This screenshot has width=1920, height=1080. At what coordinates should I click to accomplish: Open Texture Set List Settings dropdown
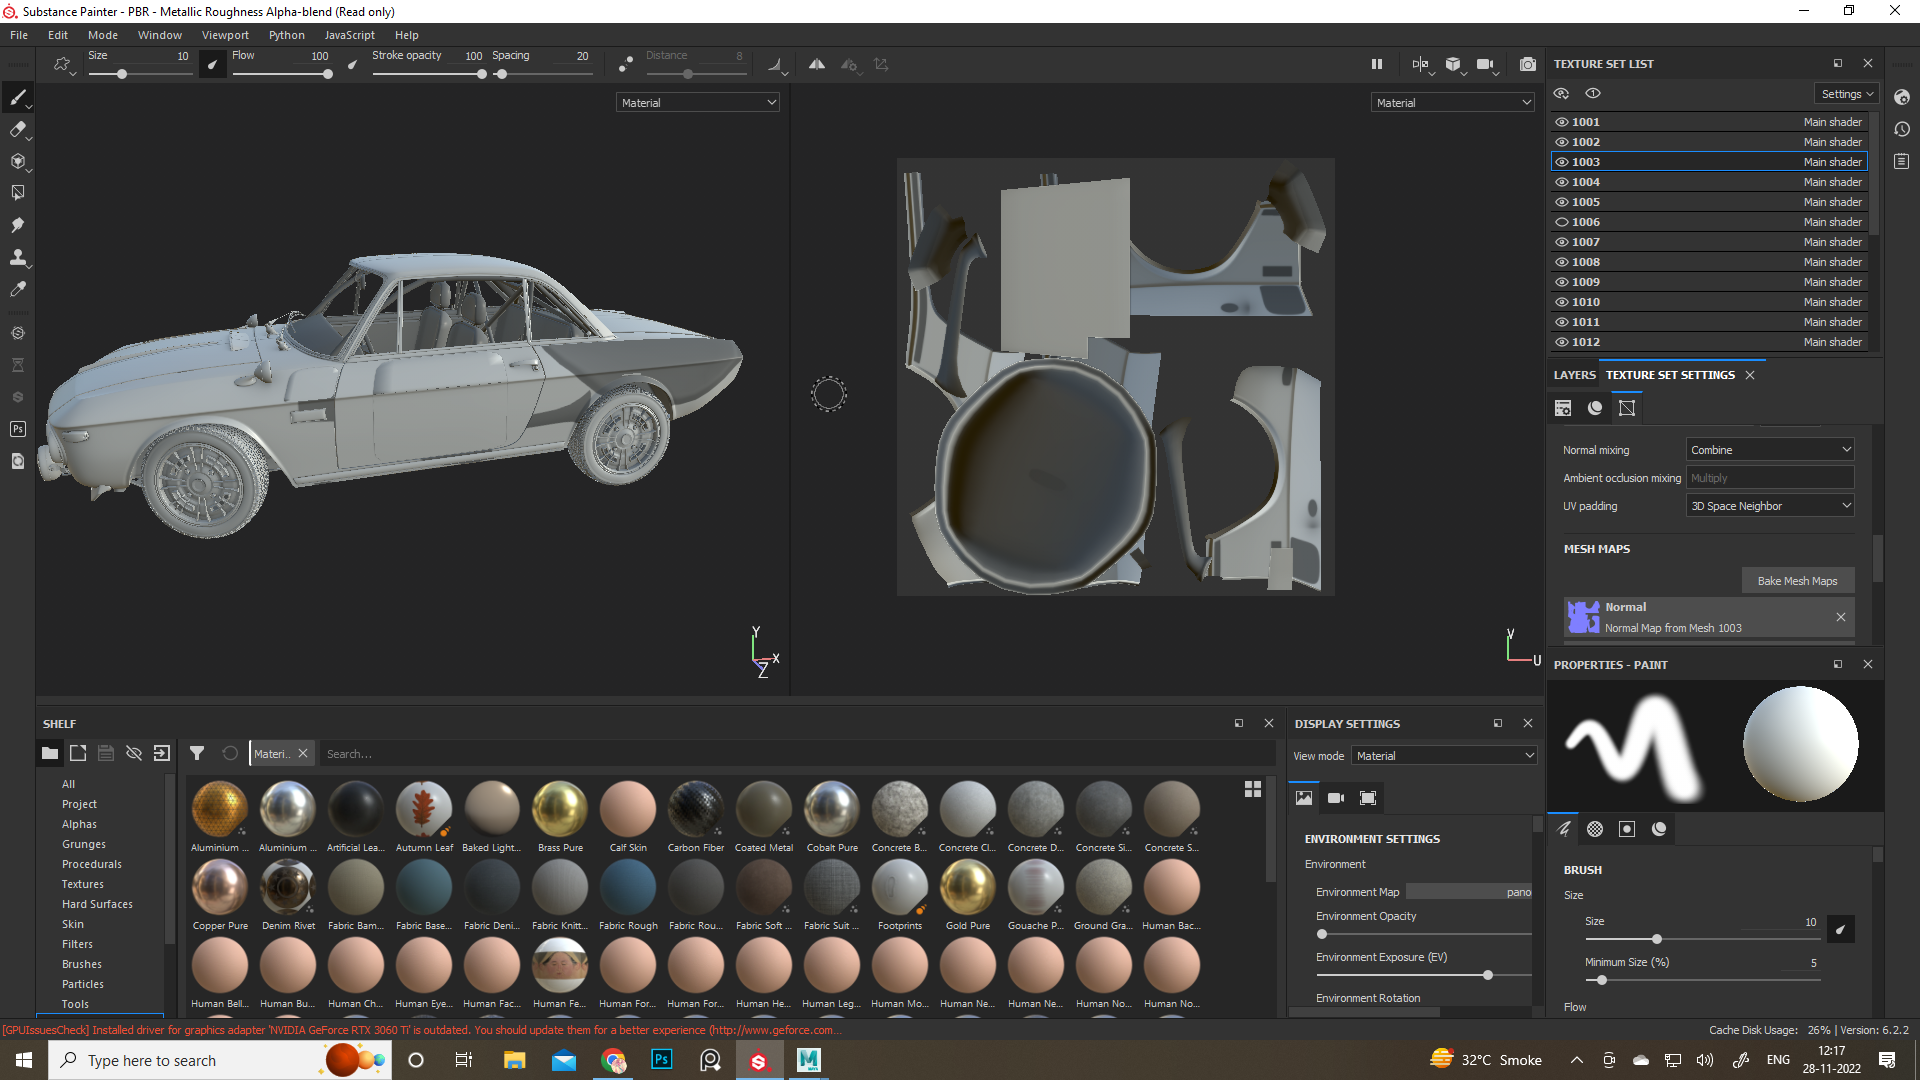click(1846, 94)
